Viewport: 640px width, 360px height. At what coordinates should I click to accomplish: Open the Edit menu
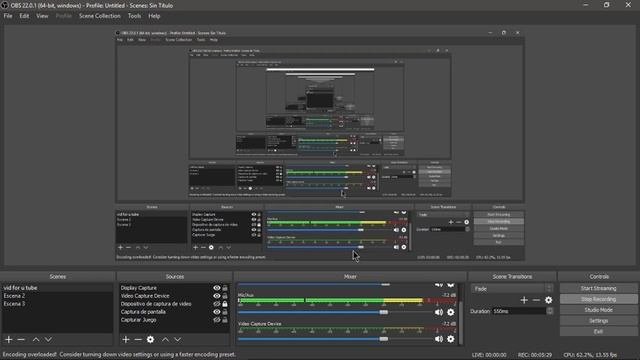pos(24,16)
